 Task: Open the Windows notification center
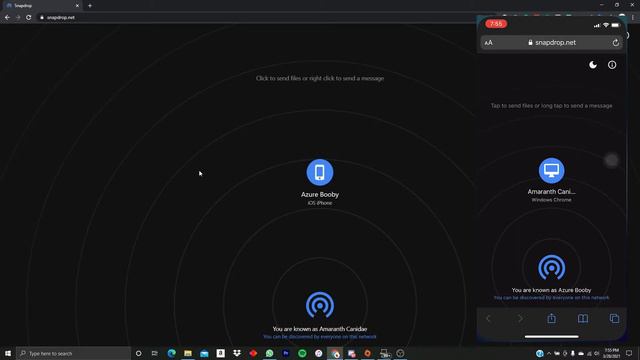click(629, 353)
